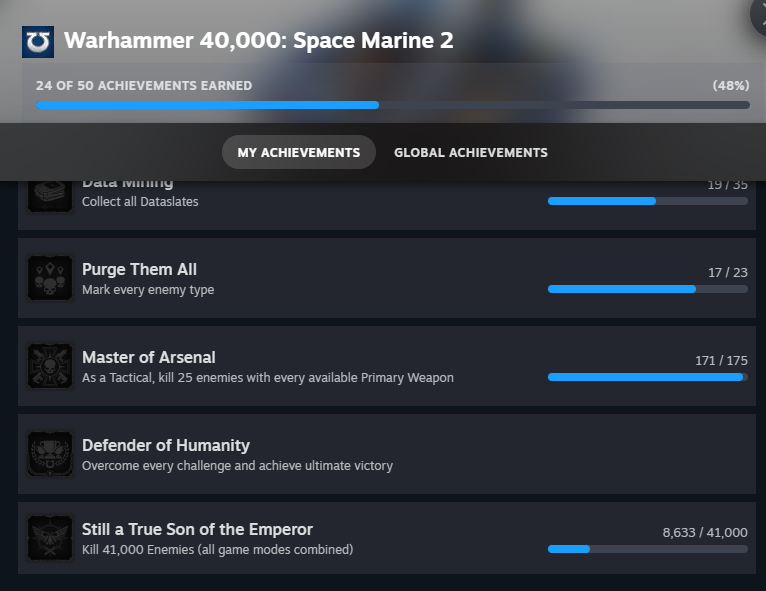Click the Data Mining 19/35 progress bar
766x591 pixels.
click(647, 201)
